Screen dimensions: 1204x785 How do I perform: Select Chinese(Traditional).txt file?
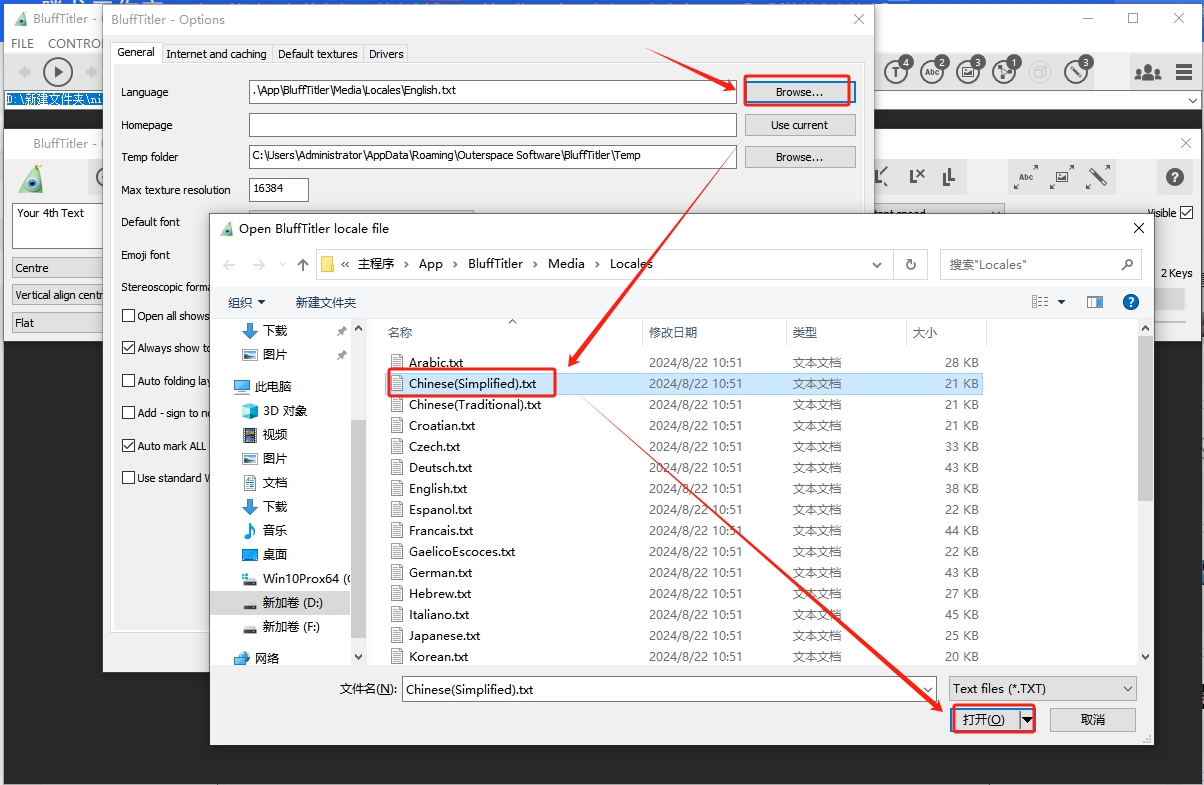[475, 405]
